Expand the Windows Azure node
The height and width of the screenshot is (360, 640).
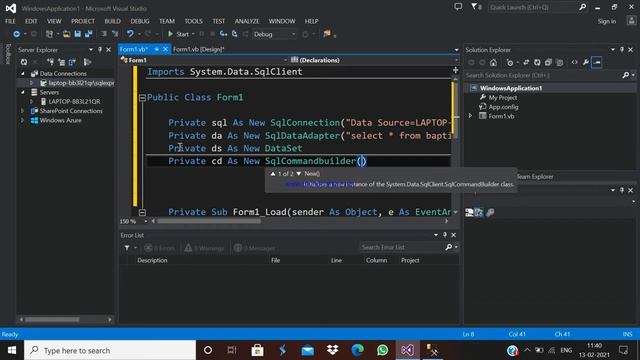23,120
